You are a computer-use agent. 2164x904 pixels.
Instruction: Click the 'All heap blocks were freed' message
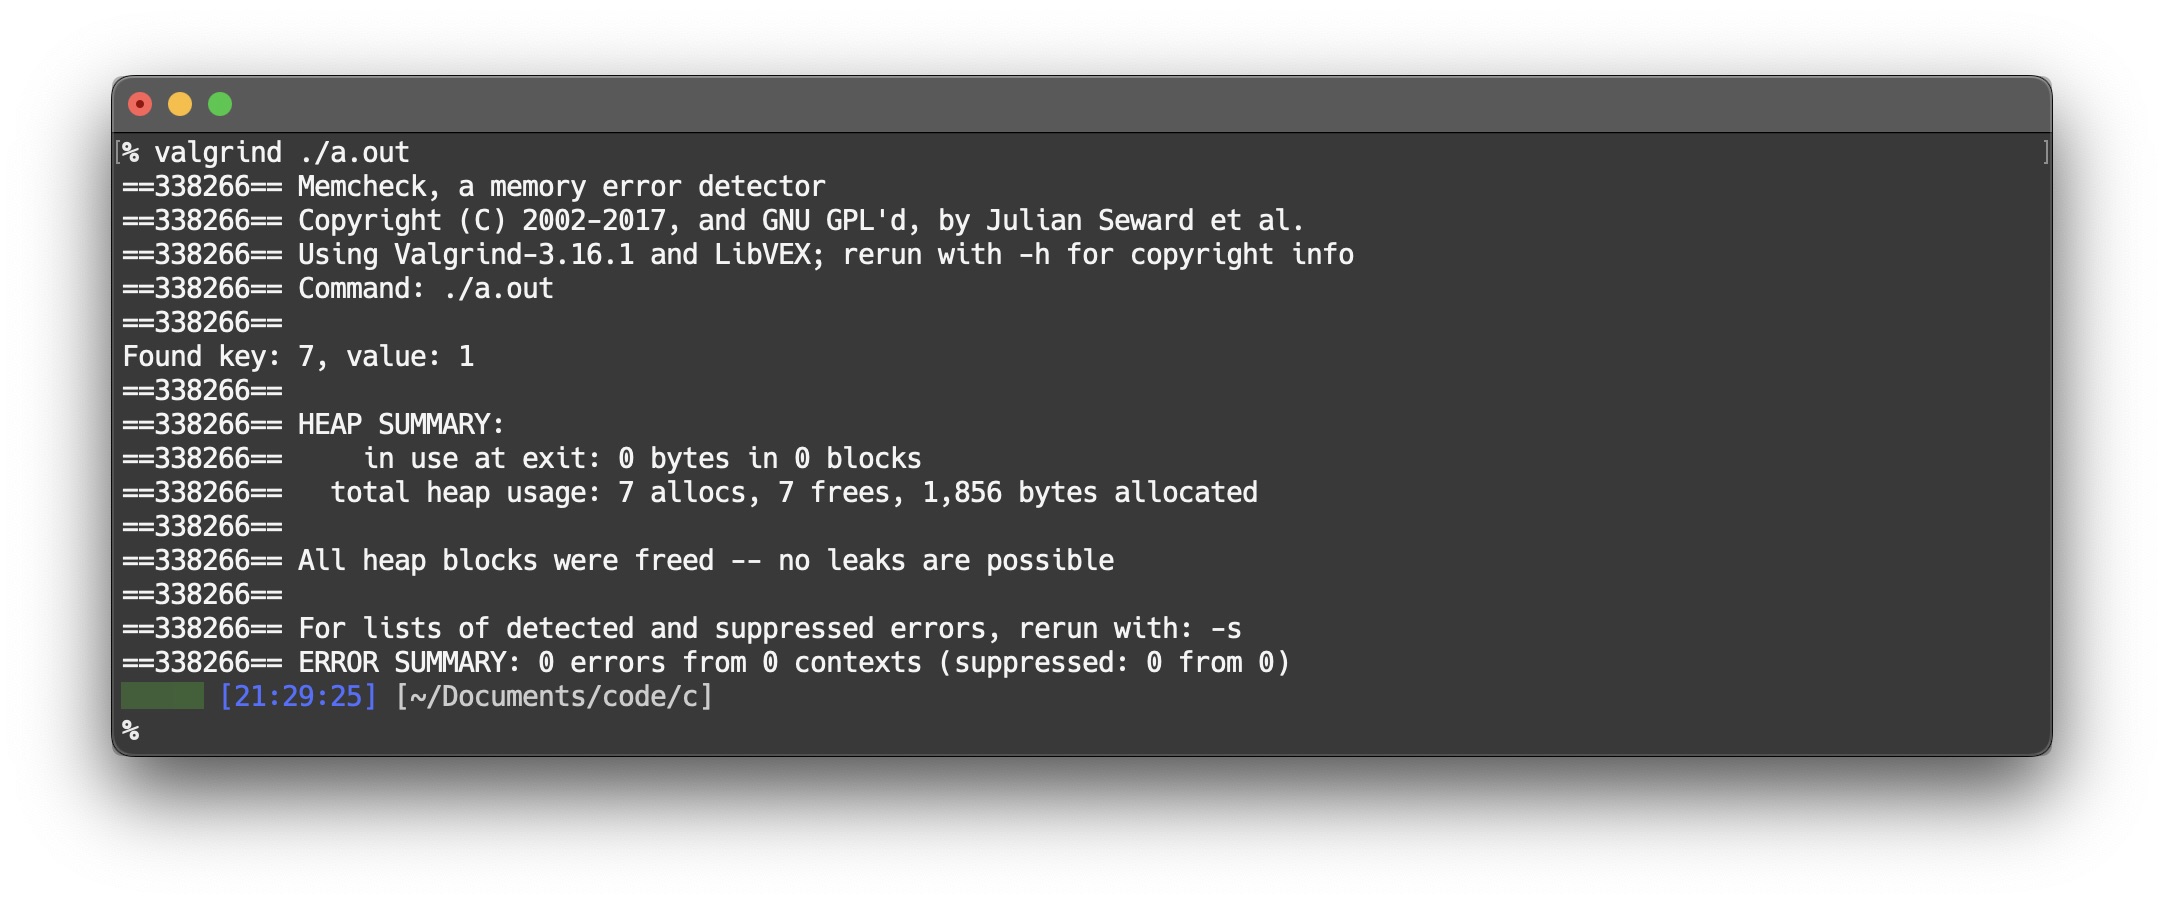coord(705,560)
